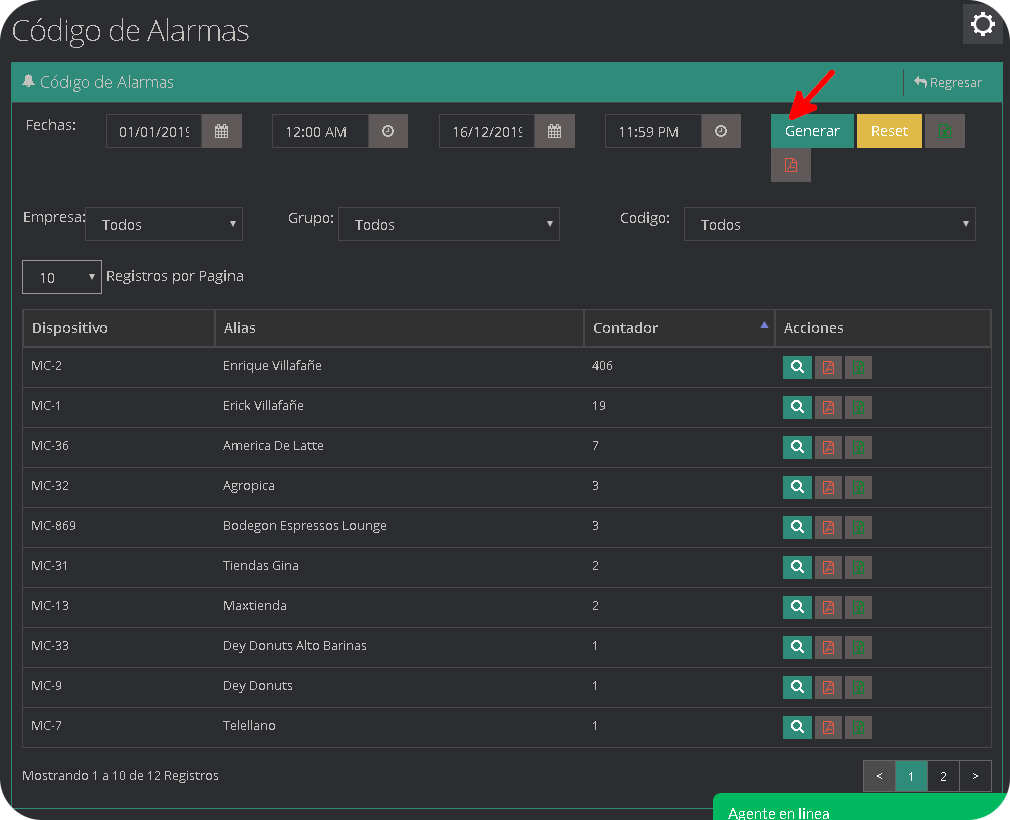
Task: Export Agropica row to Excel
Action: 858,487
